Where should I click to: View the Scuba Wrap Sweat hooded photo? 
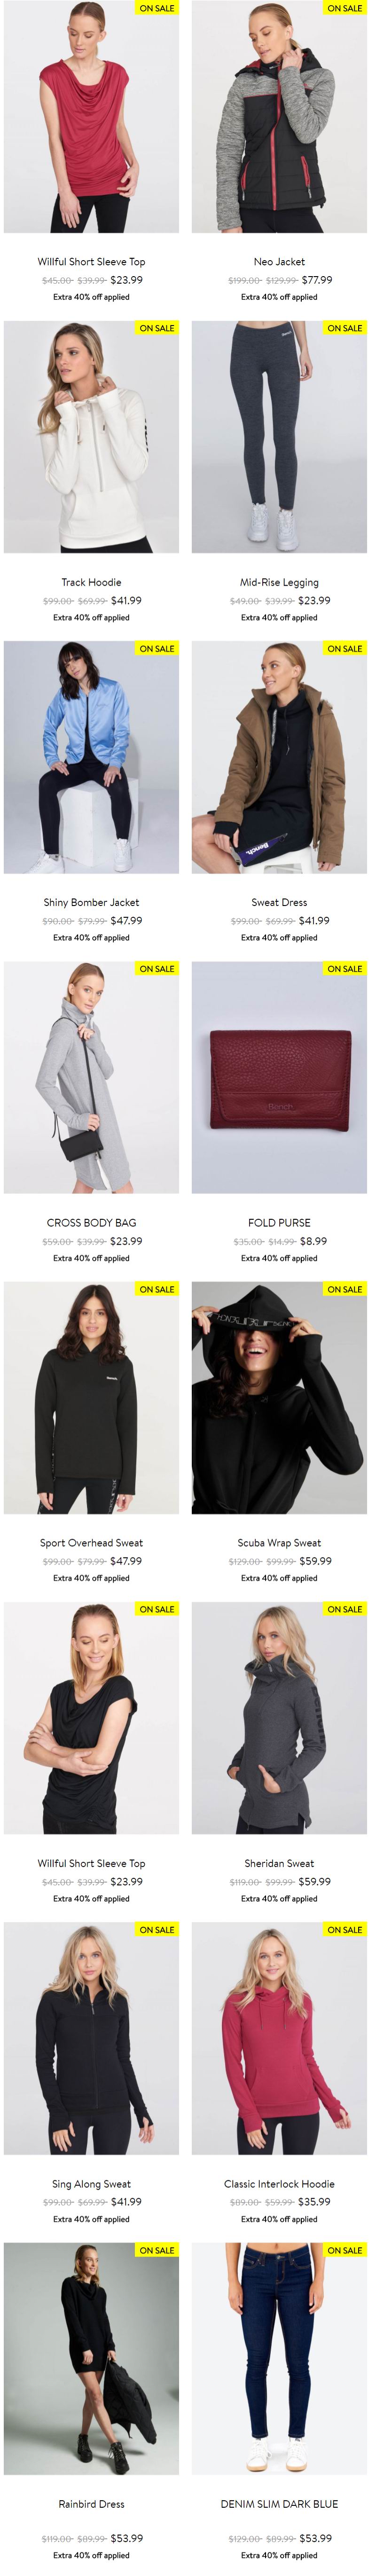click(x=279, y=1397)
